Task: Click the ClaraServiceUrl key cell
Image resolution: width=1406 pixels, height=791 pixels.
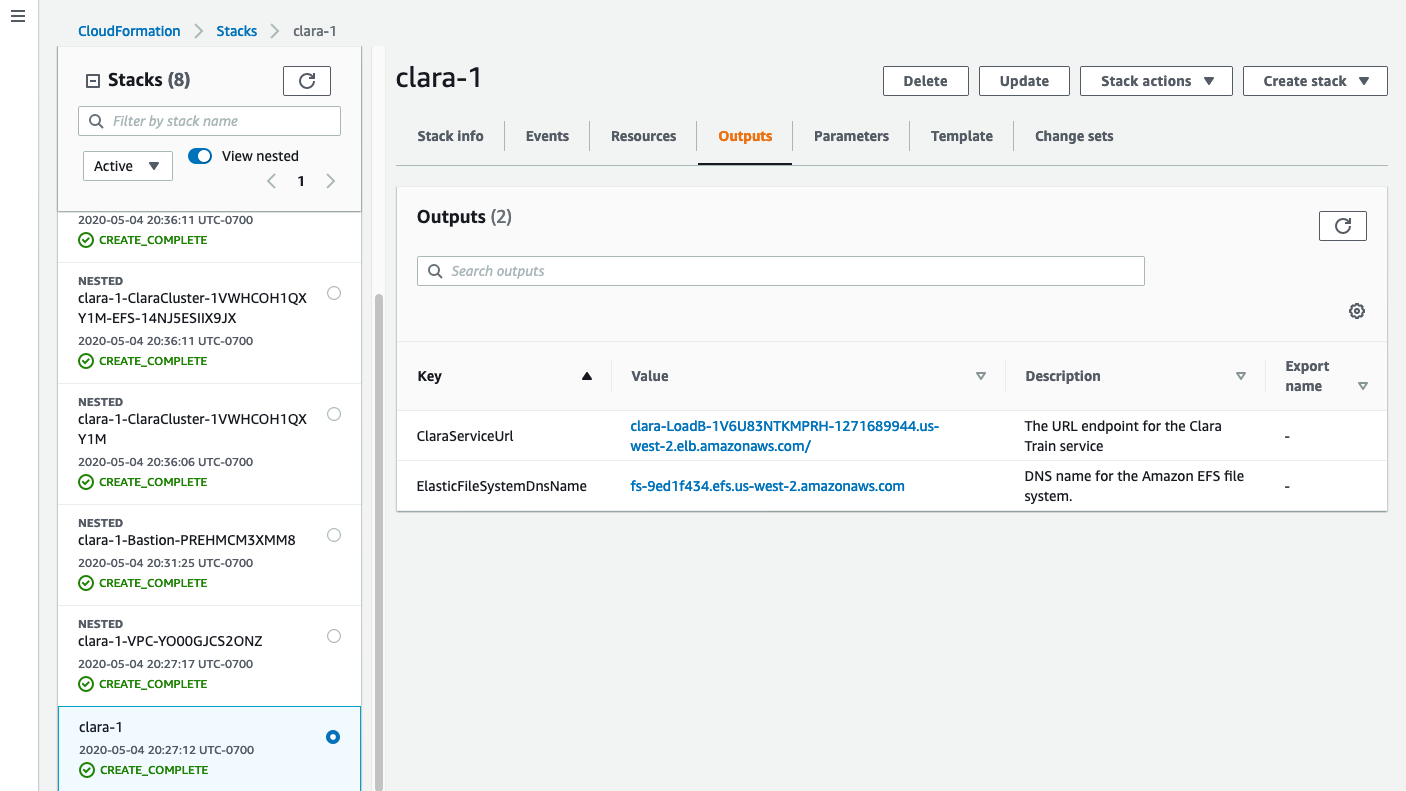Action: [x=466, y=436]
